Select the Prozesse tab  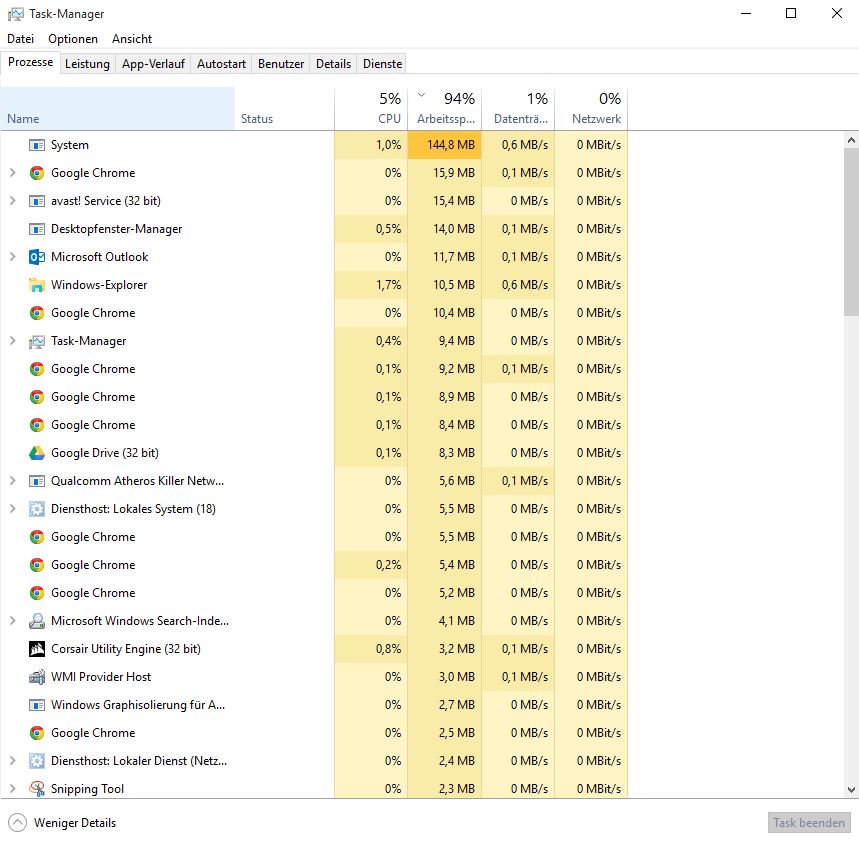pos(30,62)
